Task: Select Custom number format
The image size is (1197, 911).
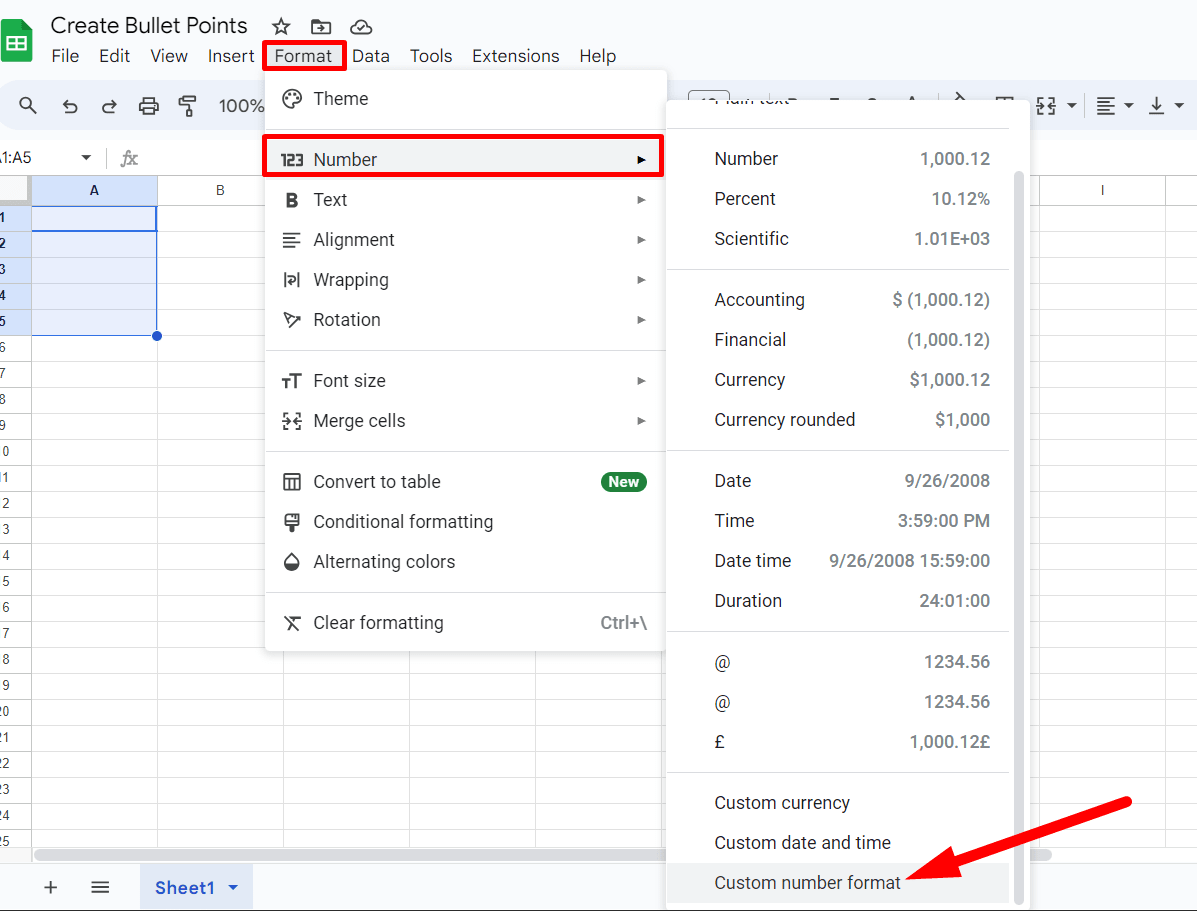Action: [807, 883]
